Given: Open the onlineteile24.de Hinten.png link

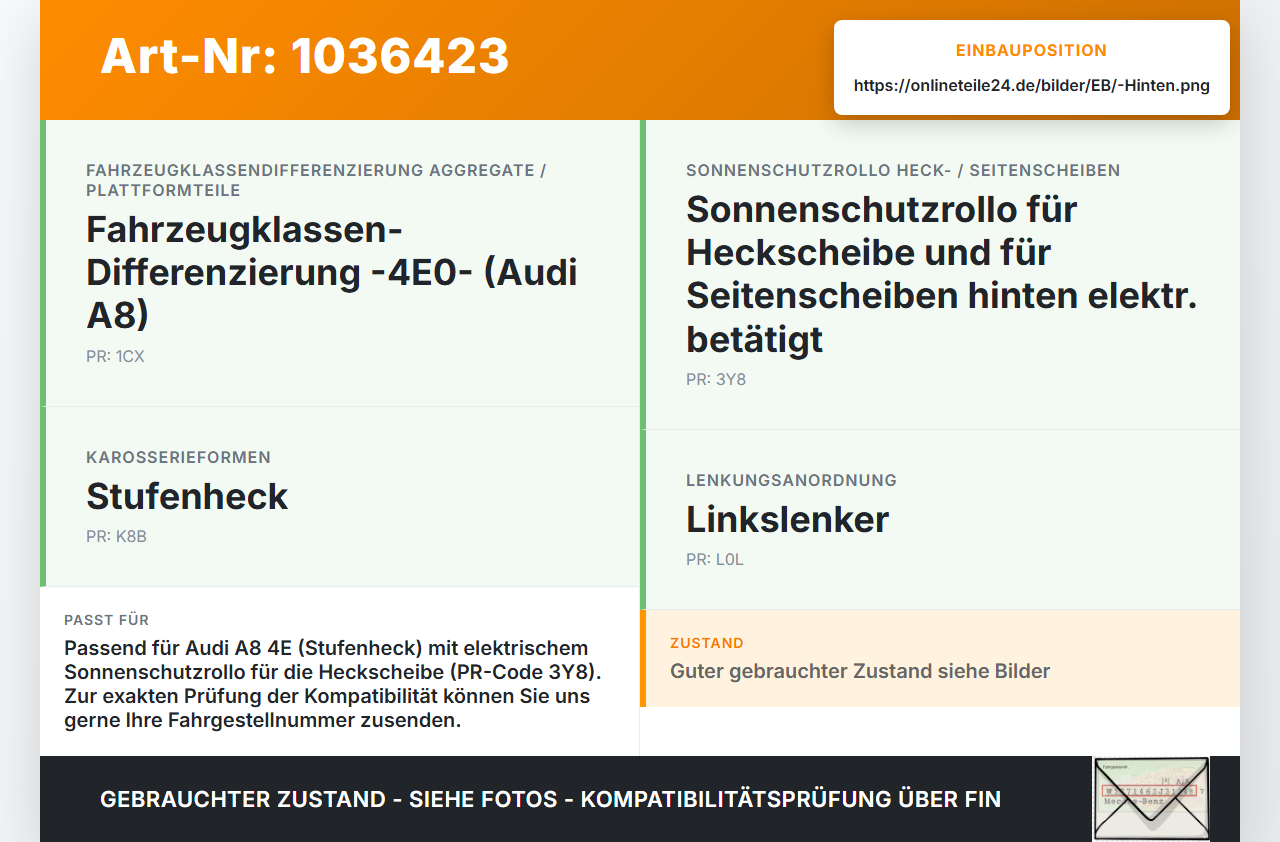Looking at the screenshot, I should pos(1032,85).
